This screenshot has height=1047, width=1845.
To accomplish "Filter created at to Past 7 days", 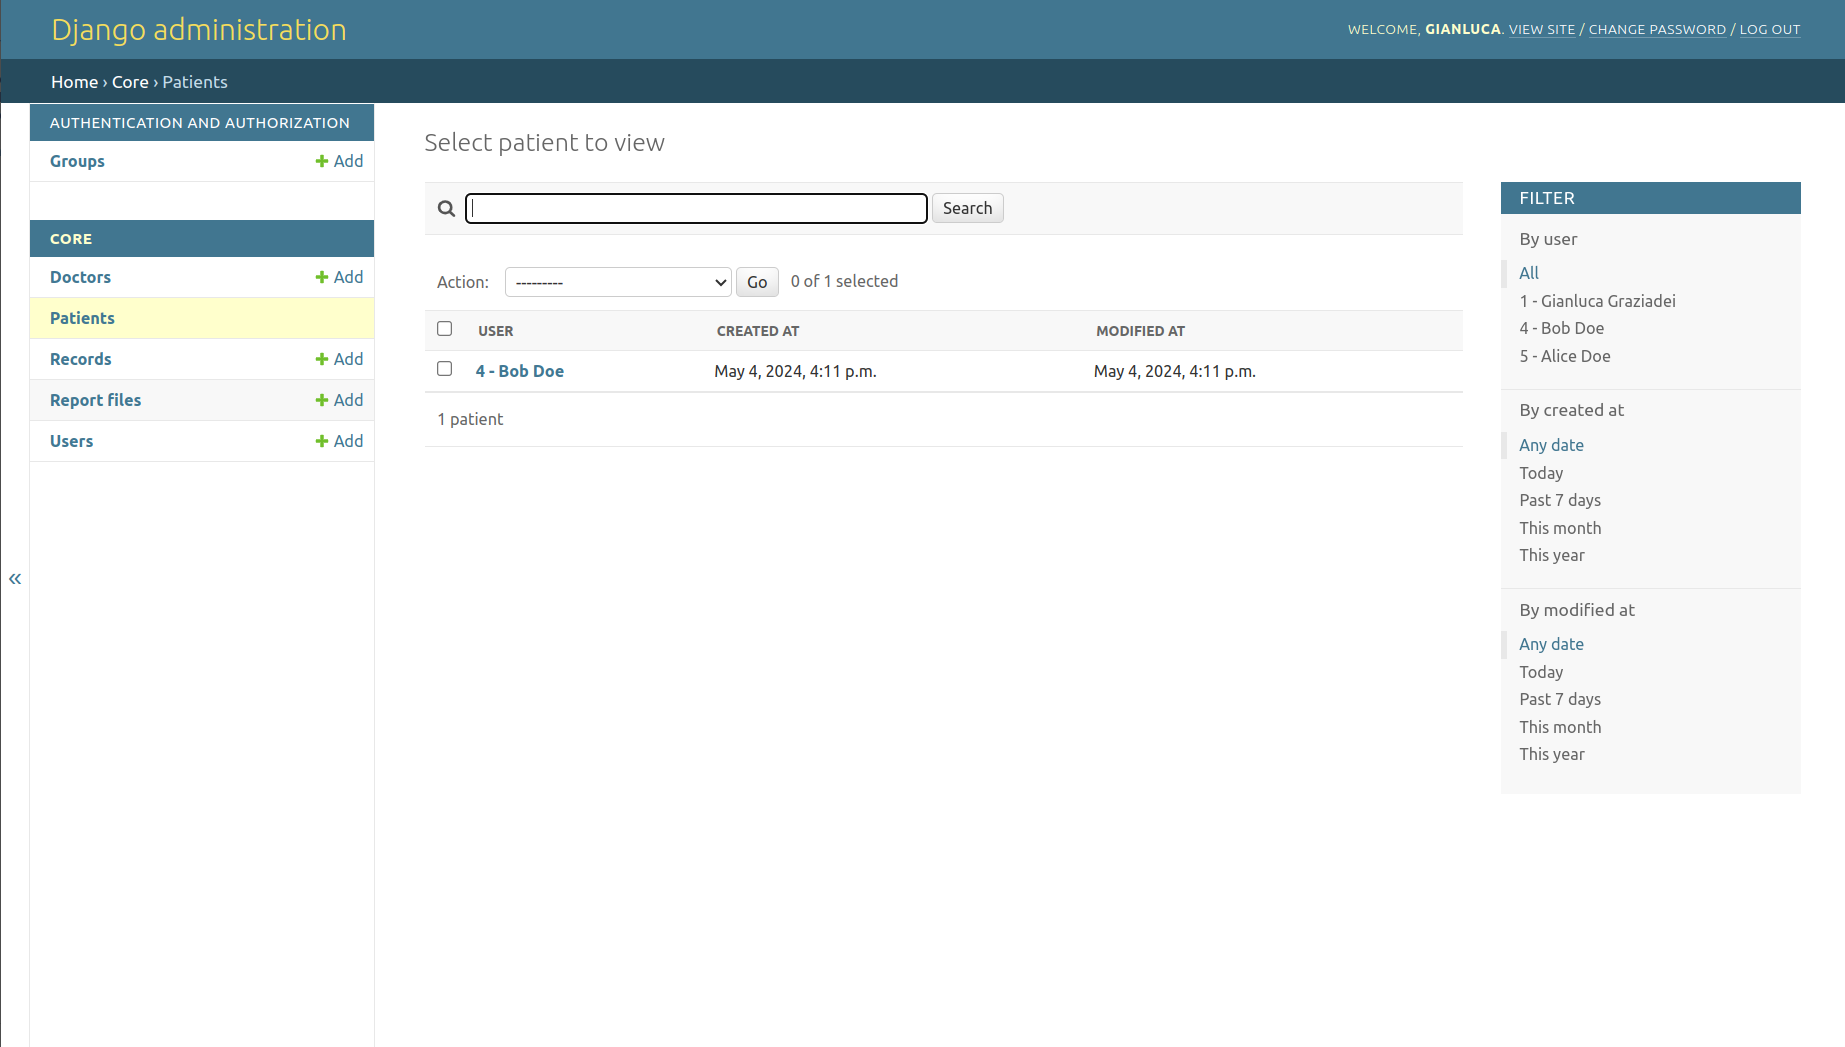I will (1560, 500).
